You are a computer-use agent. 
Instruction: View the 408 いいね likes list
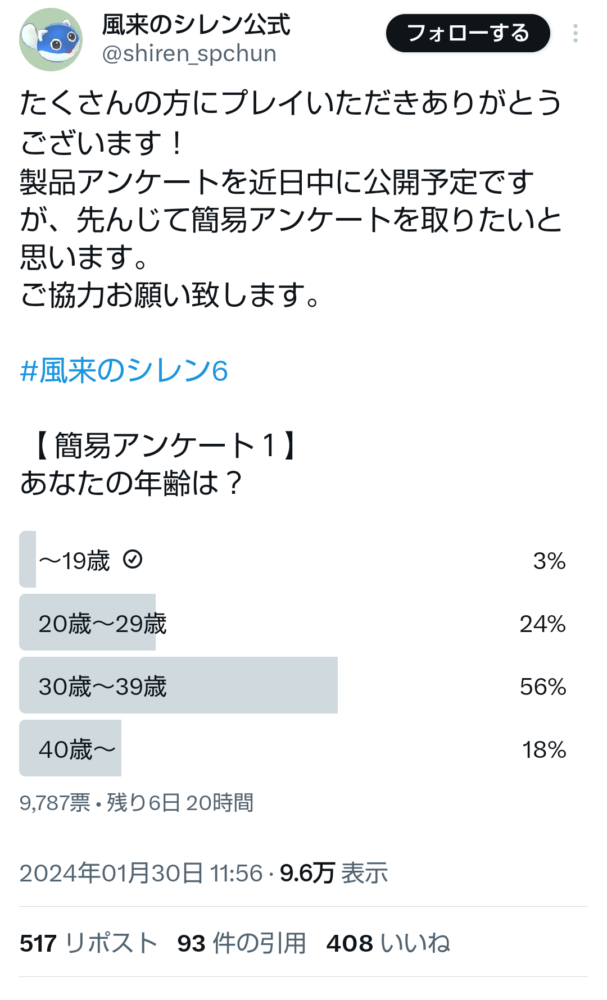[388, 943]
